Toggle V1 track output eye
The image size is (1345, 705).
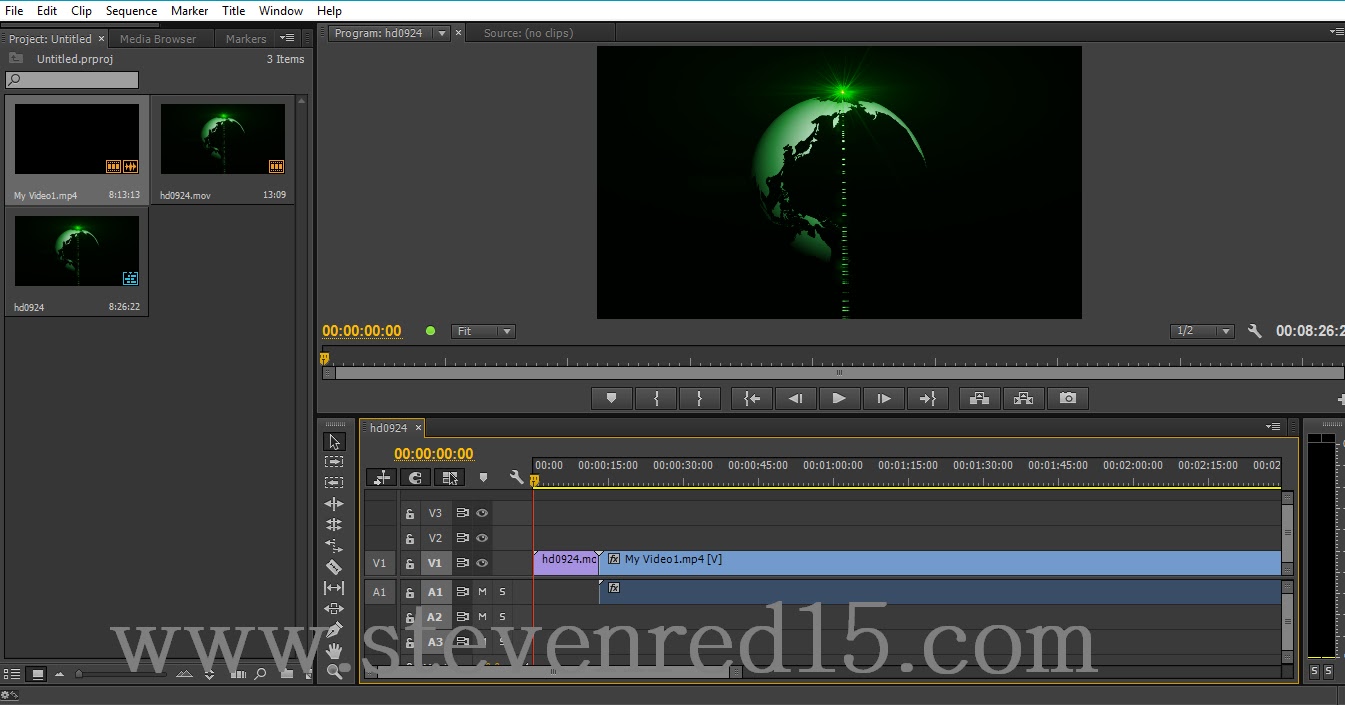[x=482, y=563]
